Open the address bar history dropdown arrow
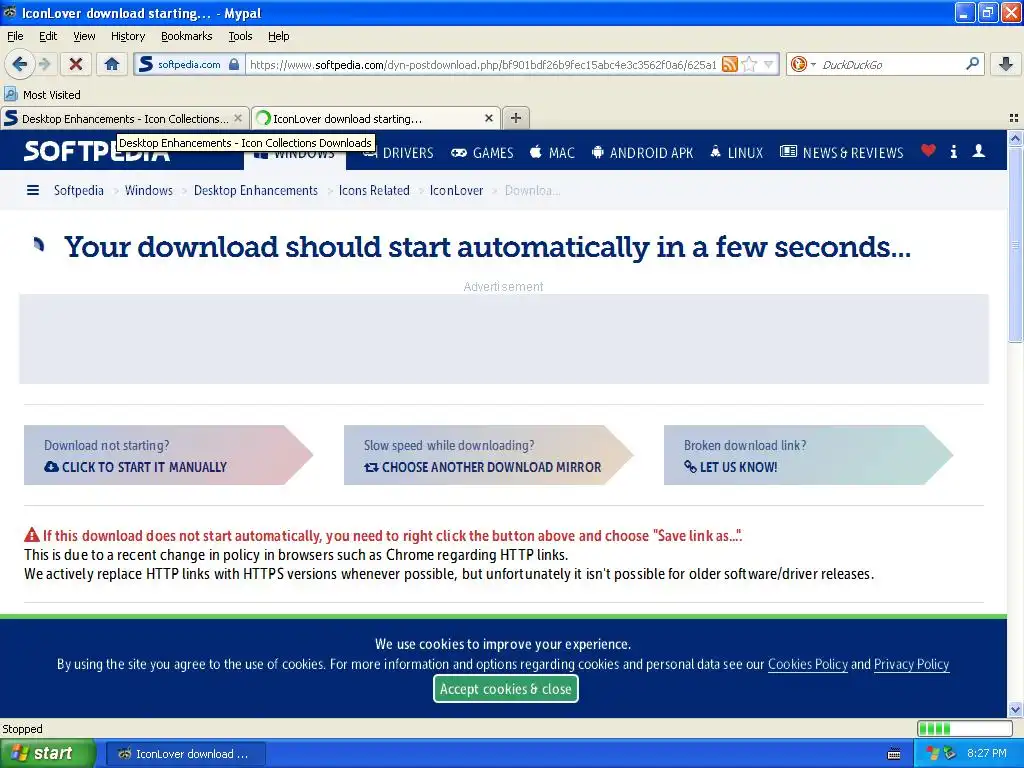1024x768 pixels. pyautogui.click(x=769, y=64)
